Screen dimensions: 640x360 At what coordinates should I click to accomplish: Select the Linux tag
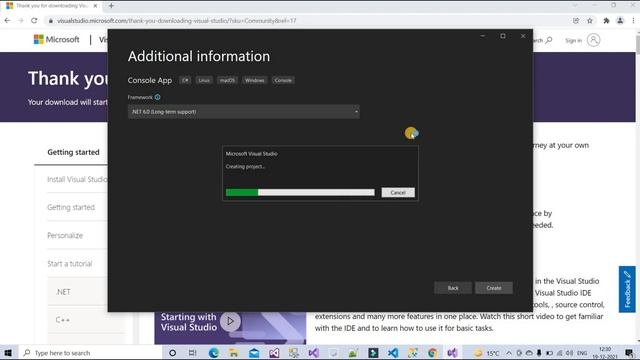(x=204, y=80)
